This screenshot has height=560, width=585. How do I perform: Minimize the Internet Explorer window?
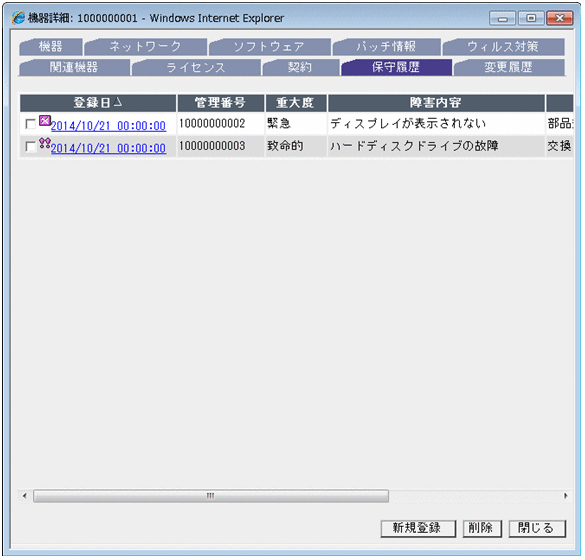503,18
